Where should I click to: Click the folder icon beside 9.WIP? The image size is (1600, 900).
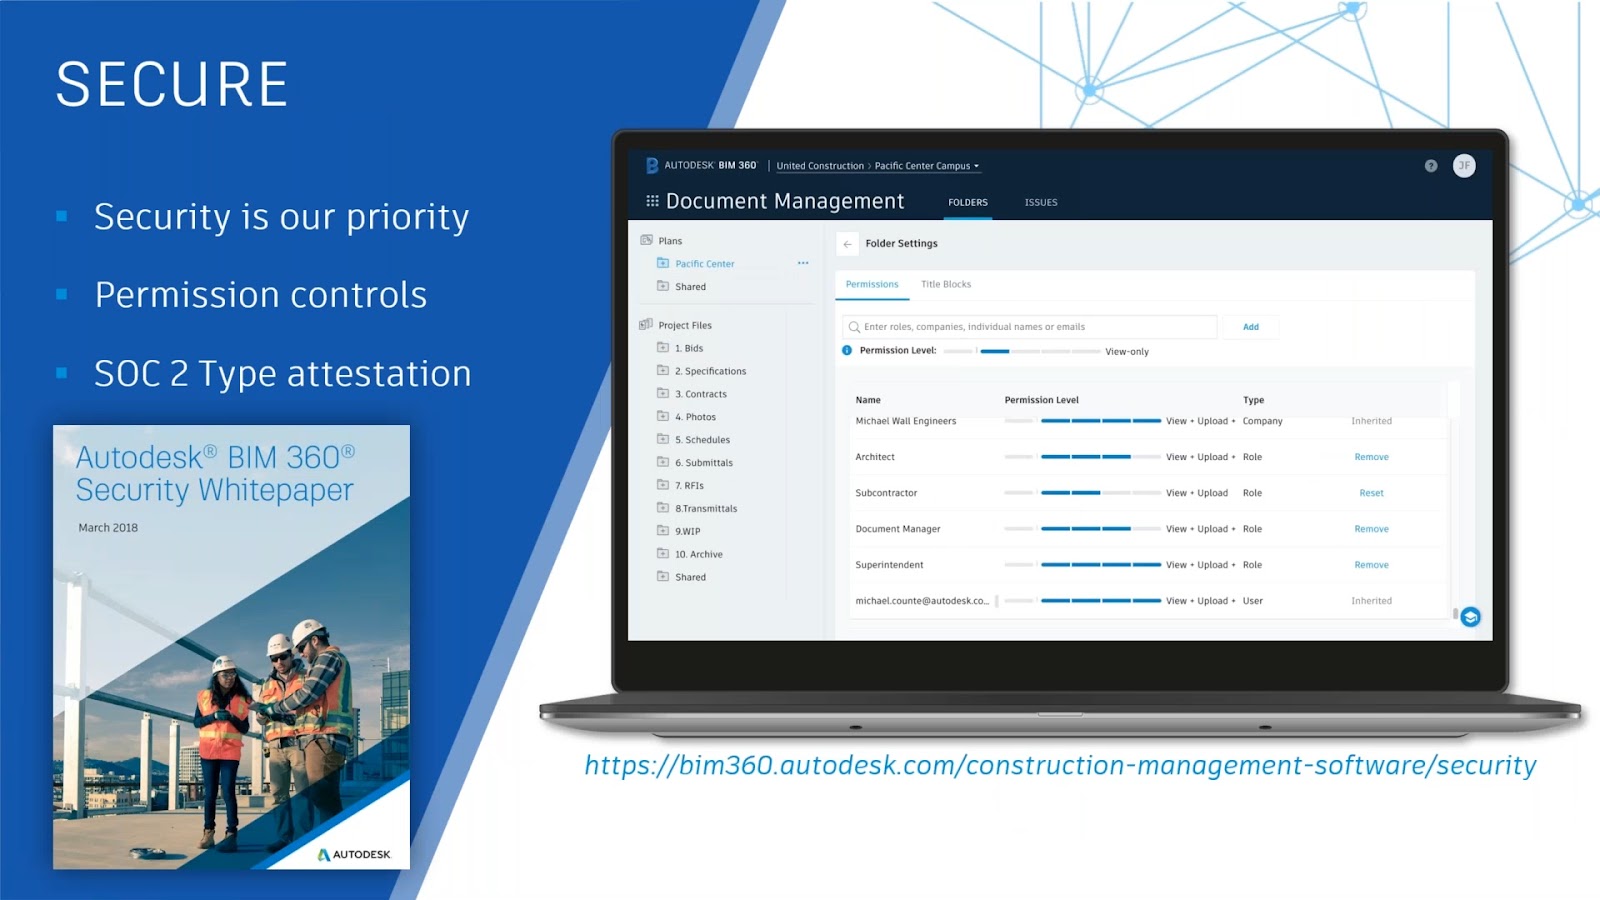pyautogui.click(x=662, y=531)
